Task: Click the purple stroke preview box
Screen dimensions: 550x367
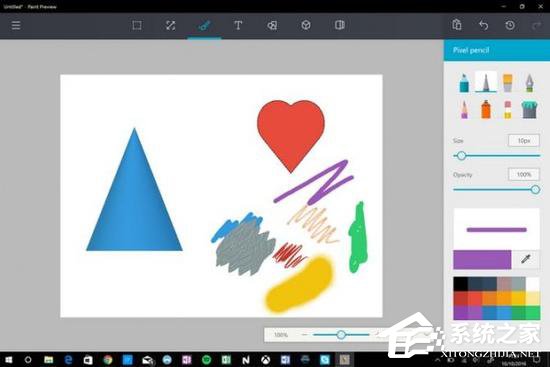Action: [x=496, y=228]
